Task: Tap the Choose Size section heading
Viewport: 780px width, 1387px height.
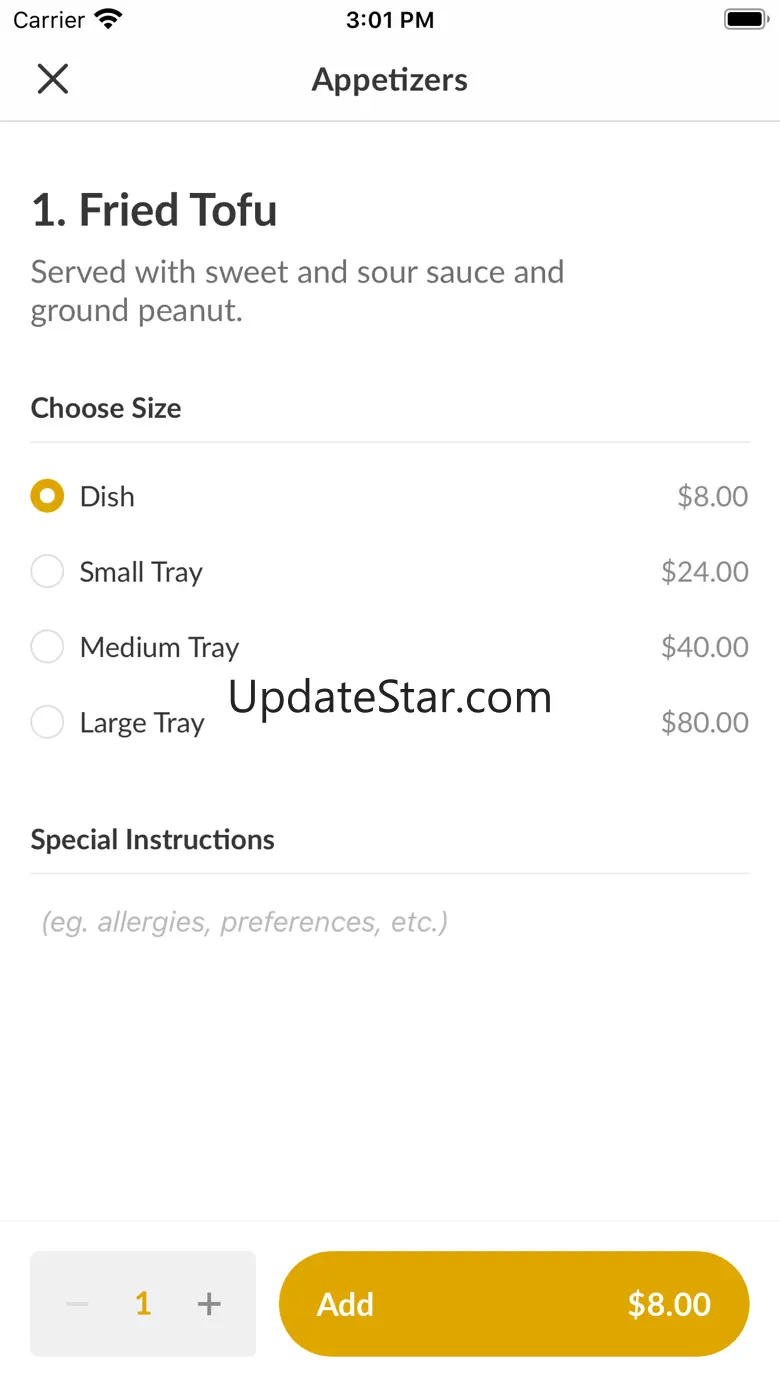Action: pyautogui.click(x=106, y=408)
